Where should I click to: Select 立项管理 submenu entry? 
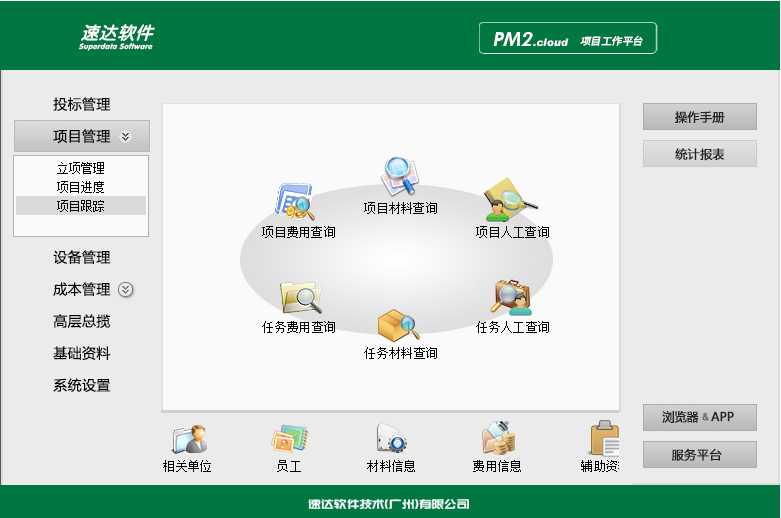pyautogui.click(x=81, y=168)
